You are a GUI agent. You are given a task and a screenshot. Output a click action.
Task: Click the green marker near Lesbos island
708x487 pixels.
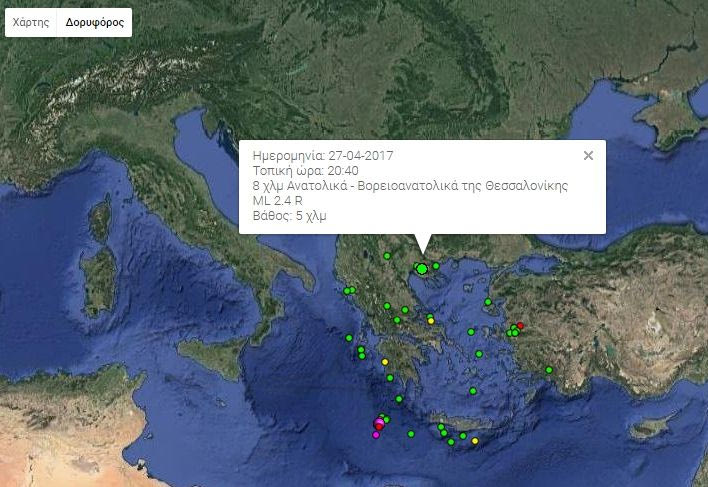(x=487, y=301)
